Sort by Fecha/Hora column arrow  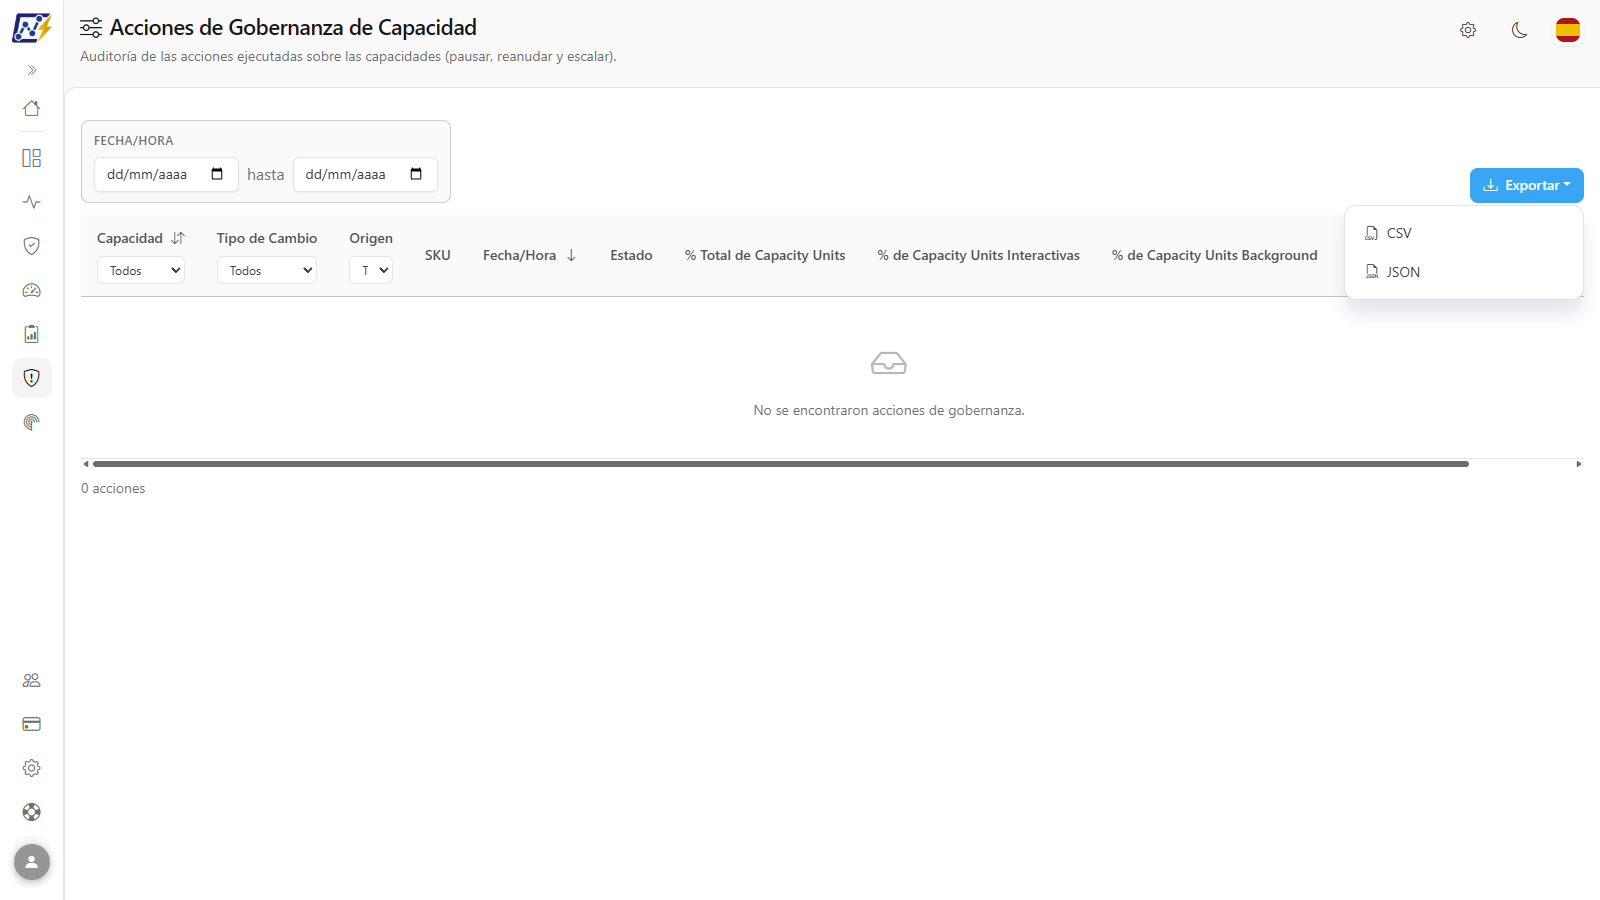(x=571, y=255)
